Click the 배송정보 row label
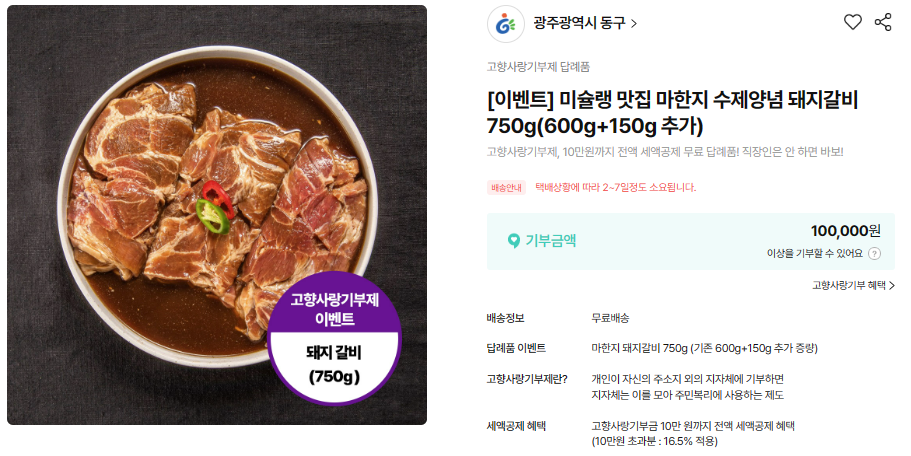This screenshot has height=456, width=911. (505, 318)
